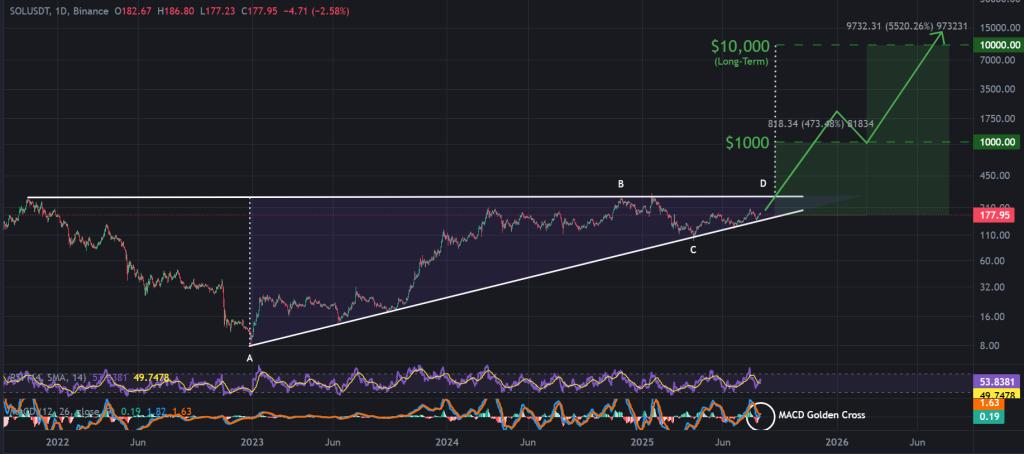The height and width of the screenshot is (454, 1024).
Task: Select the RSI indicator legend label
Action: coord(20,377)
